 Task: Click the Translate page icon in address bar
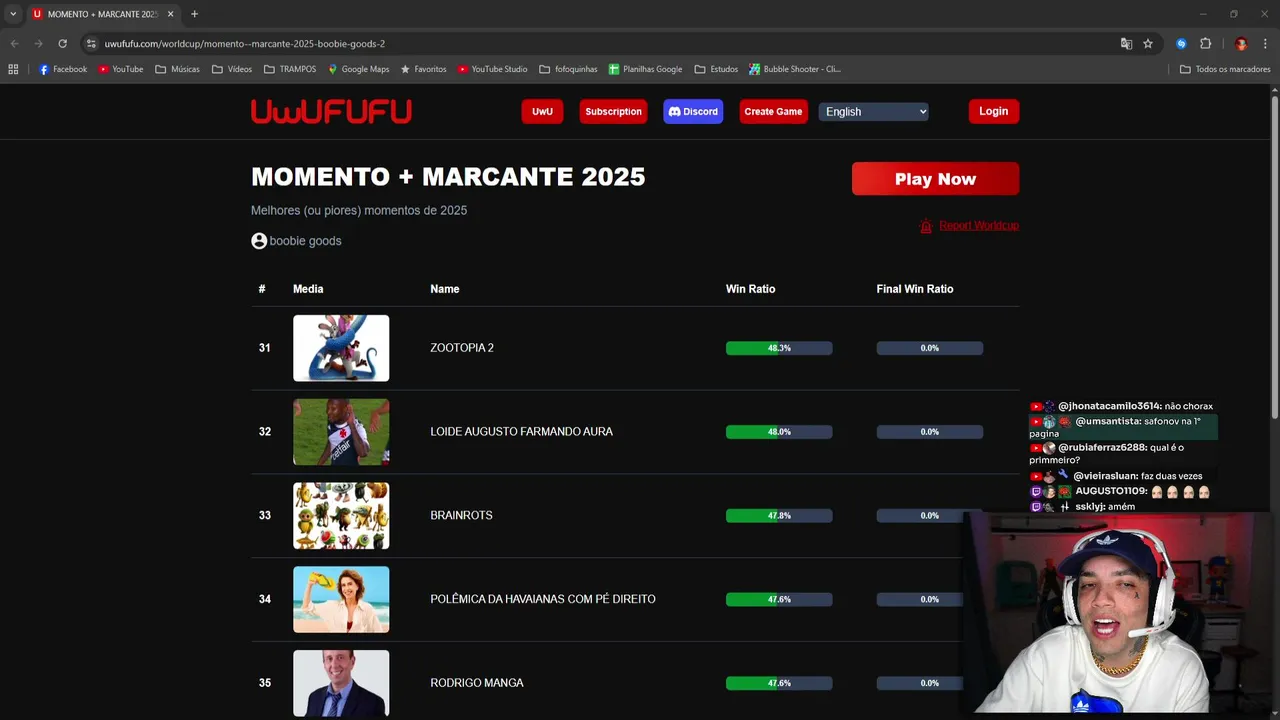pyautogui.click(x=1126, y=44)
